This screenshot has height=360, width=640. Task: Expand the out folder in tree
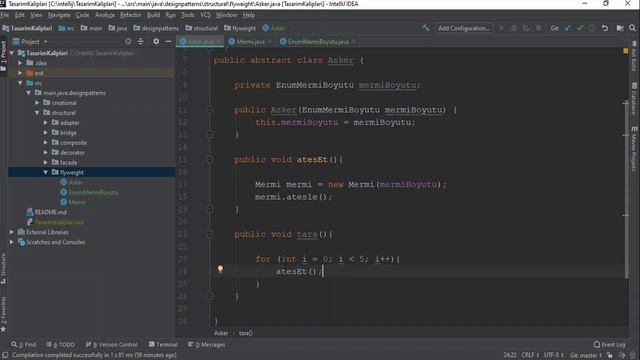click(20, 73)
